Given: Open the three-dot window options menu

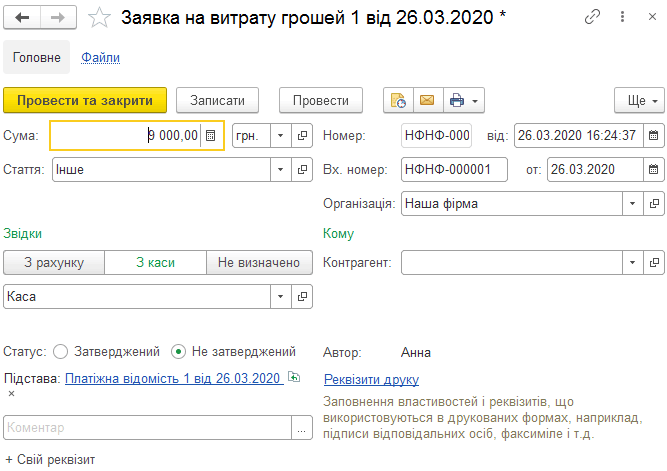Looking at the screenshot, I should click(x=622, y=17).
